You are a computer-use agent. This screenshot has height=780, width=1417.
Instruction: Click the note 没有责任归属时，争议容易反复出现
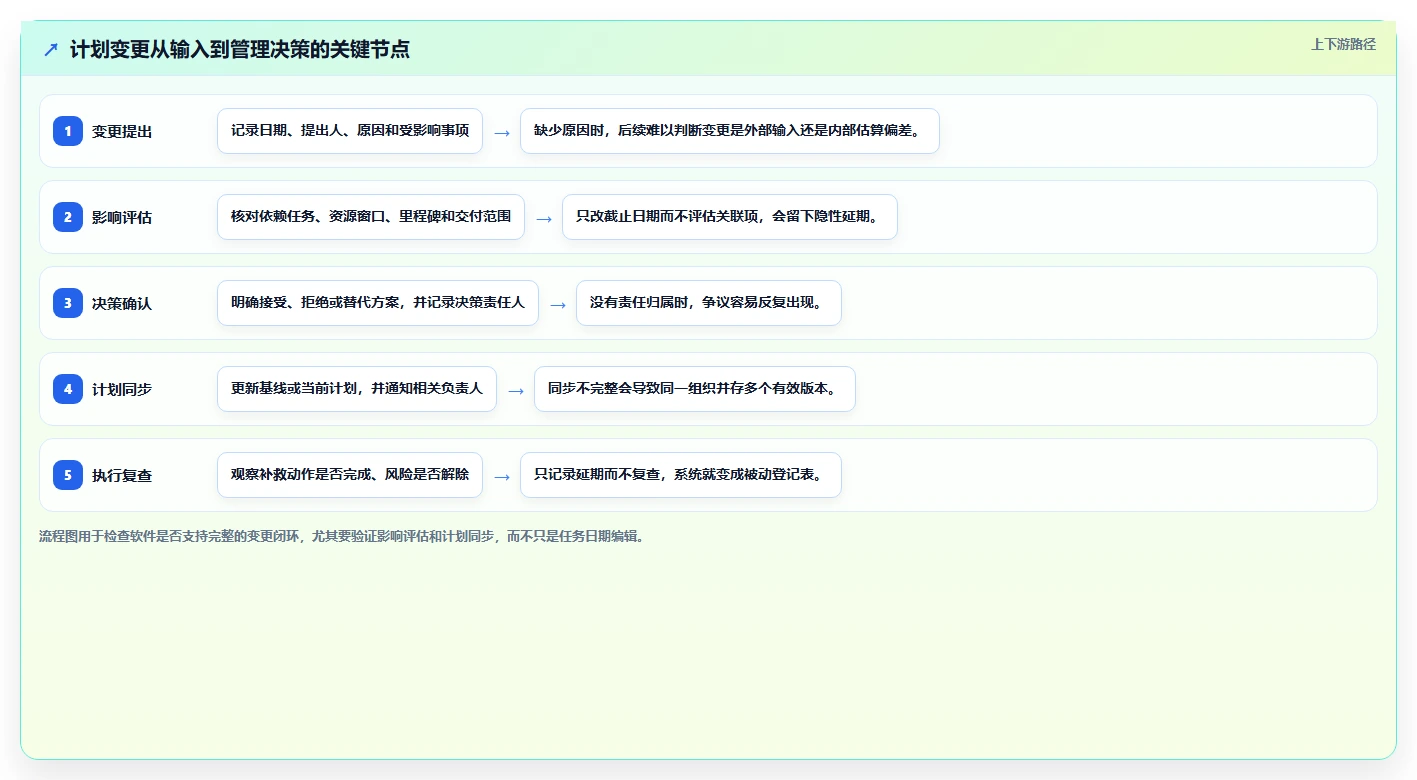pyautogui.click(x=709, y=303)
